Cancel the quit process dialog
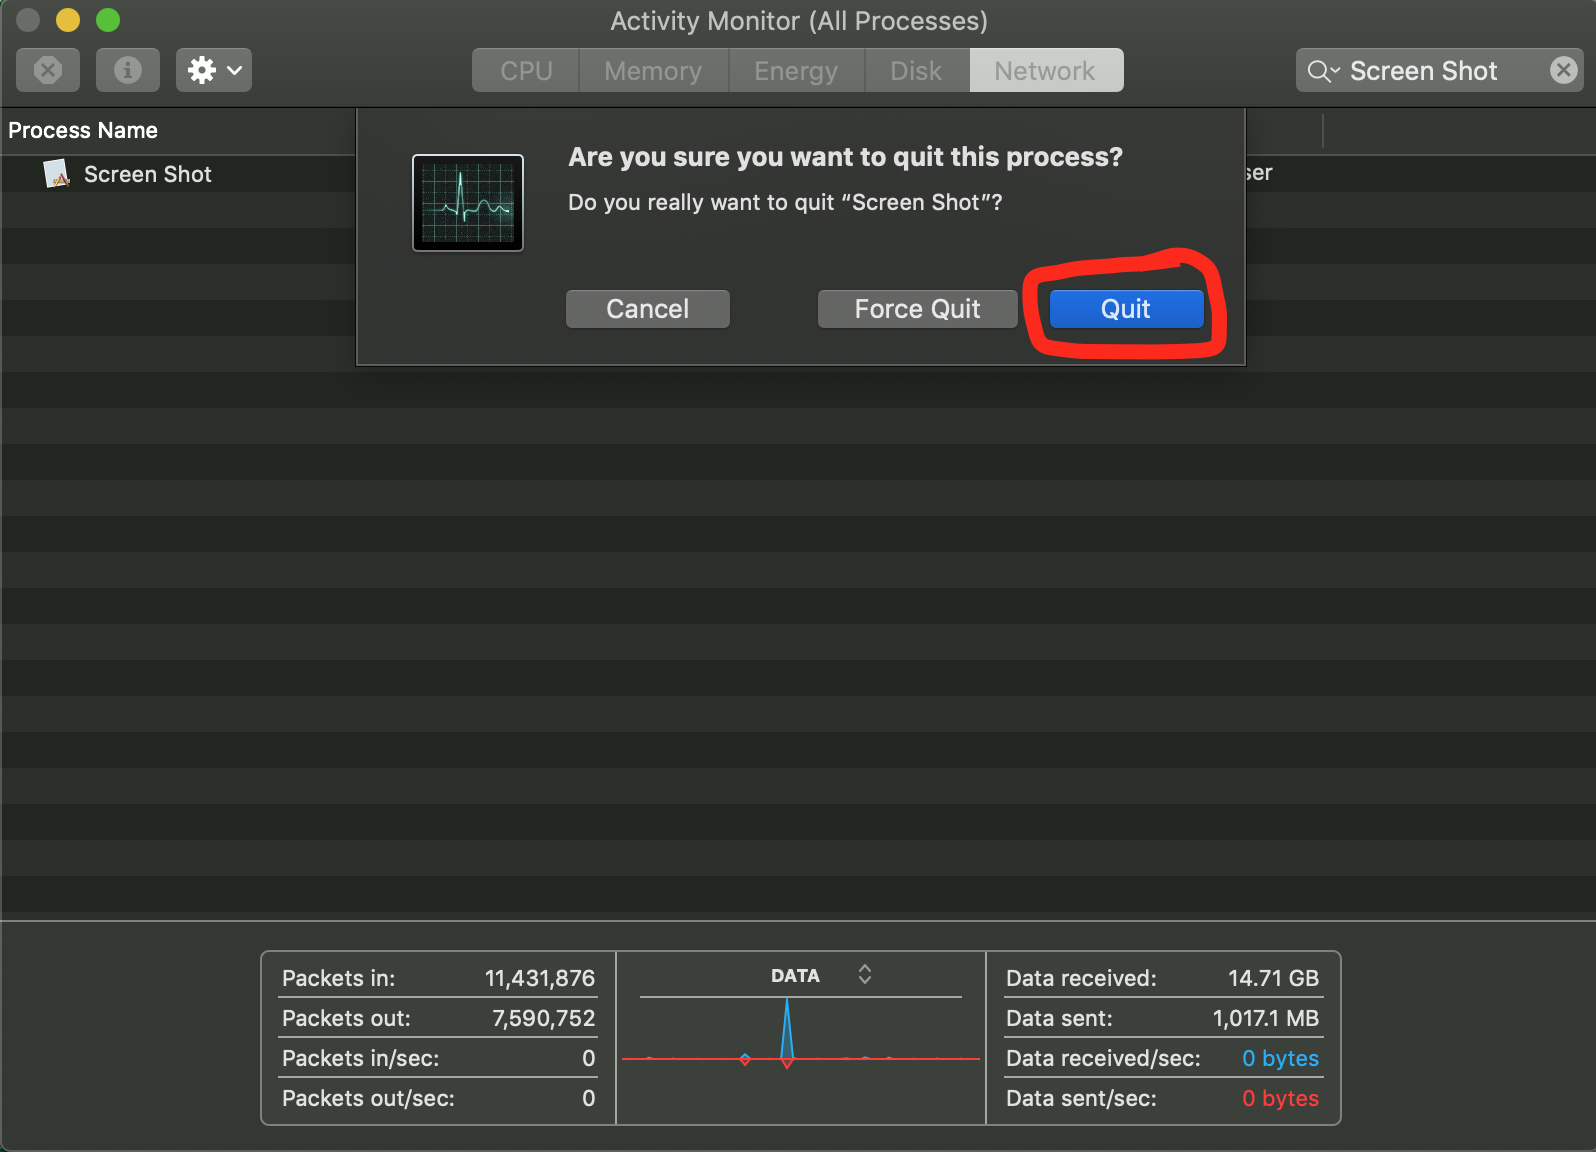 click(648, 309)
